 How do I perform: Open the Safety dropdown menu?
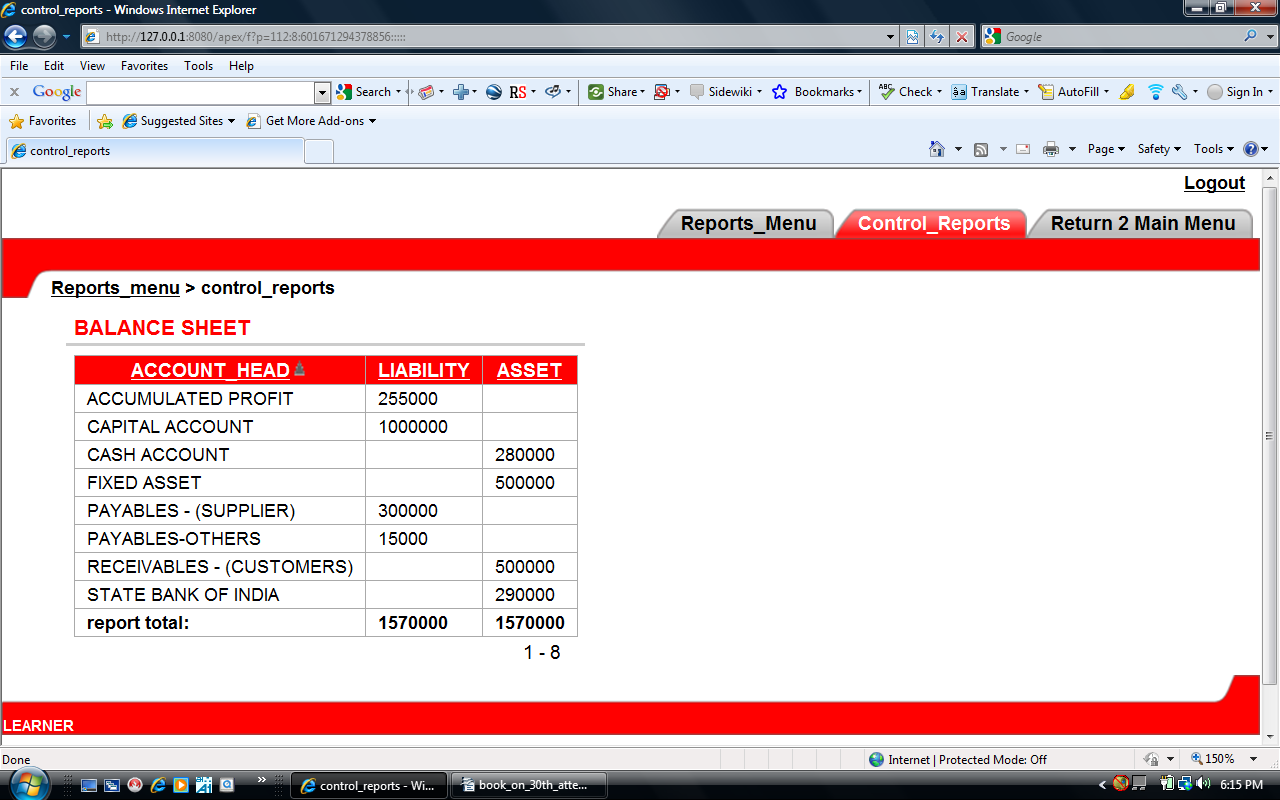point(1158,149)
